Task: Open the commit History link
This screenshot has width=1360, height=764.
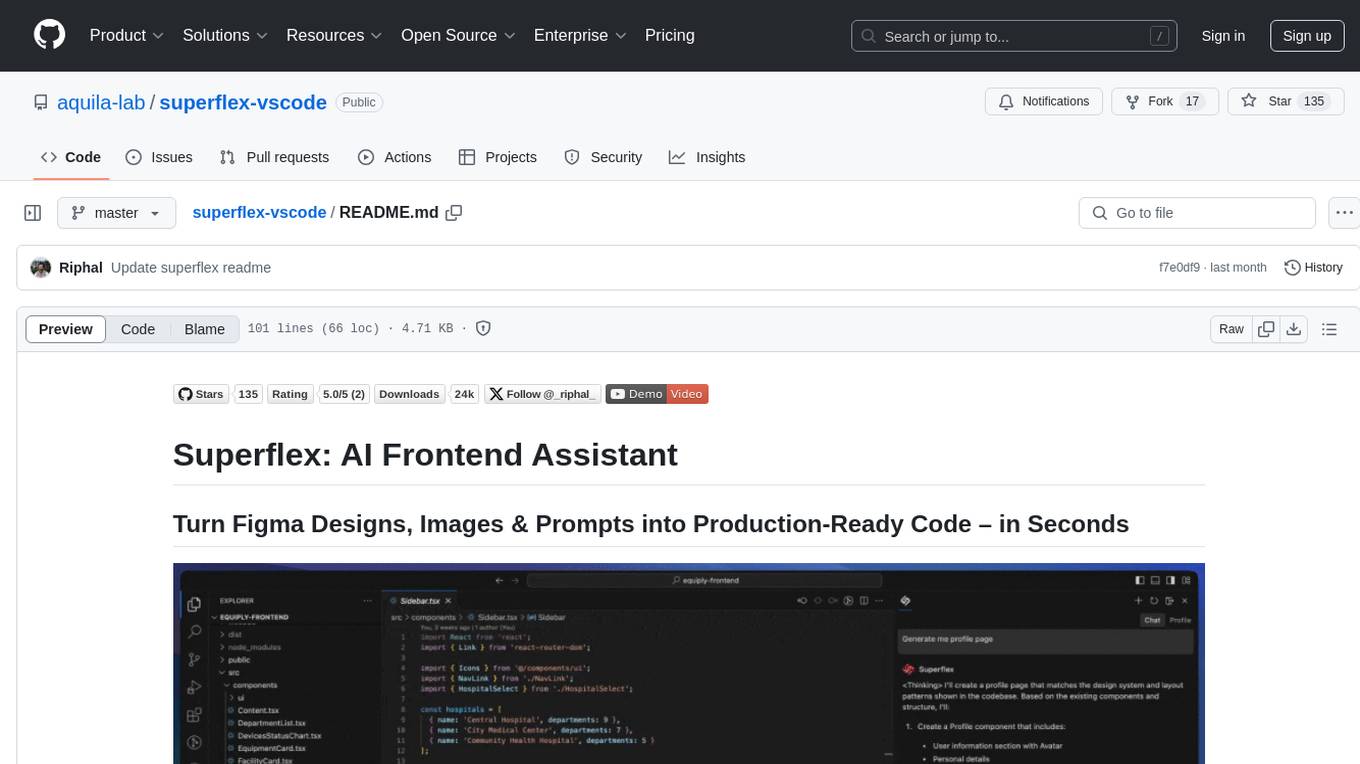Action: pos(1313,267)
